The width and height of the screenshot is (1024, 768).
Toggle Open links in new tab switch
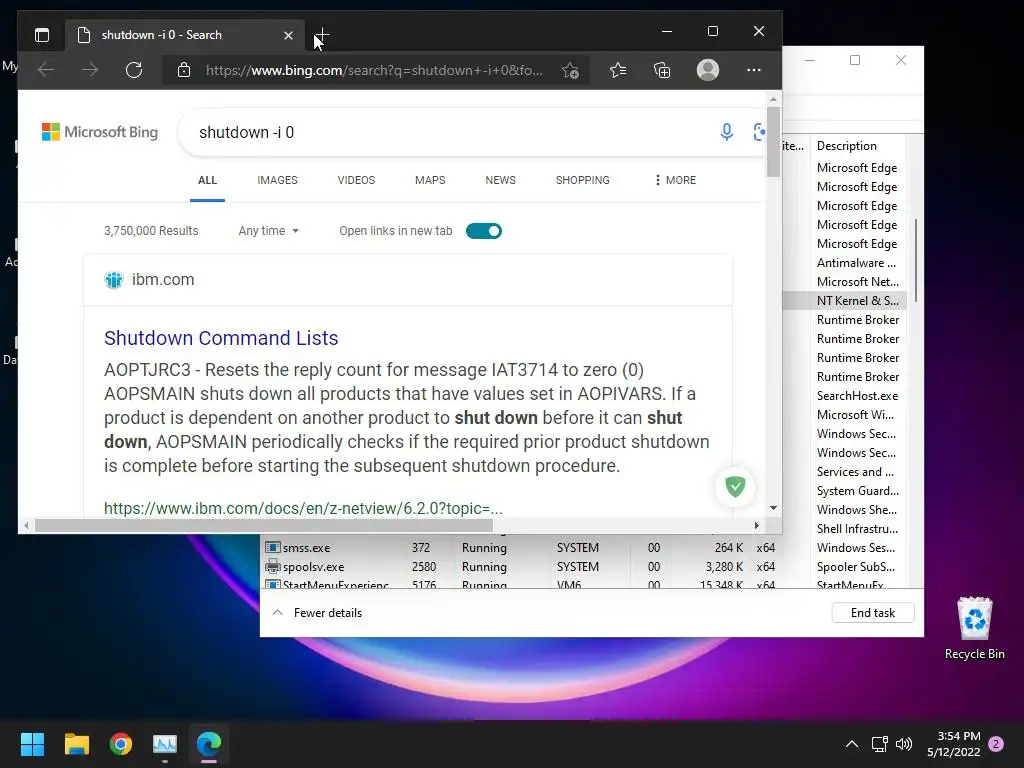click(x=484, y=231)
